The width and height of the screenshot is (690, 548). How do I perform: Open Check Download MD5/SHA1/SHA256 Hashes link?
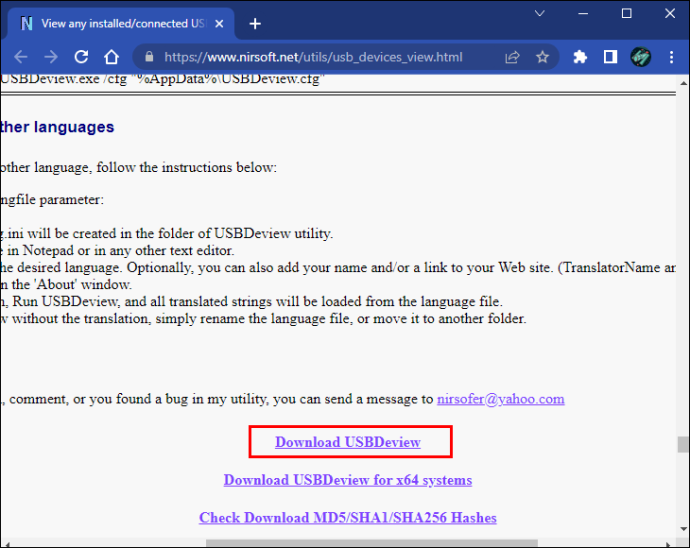pyautogui.click(x=348, y=518)
